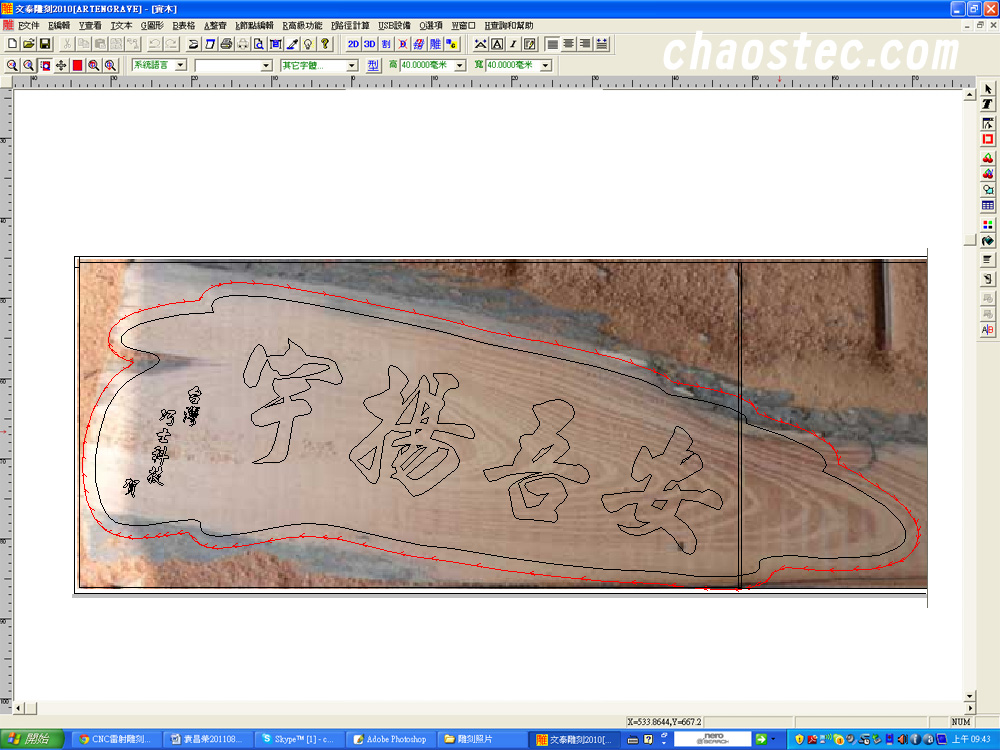Click the yellow question mark help icon
This screenshot has height=750, width=1000.
coord(325,44)
